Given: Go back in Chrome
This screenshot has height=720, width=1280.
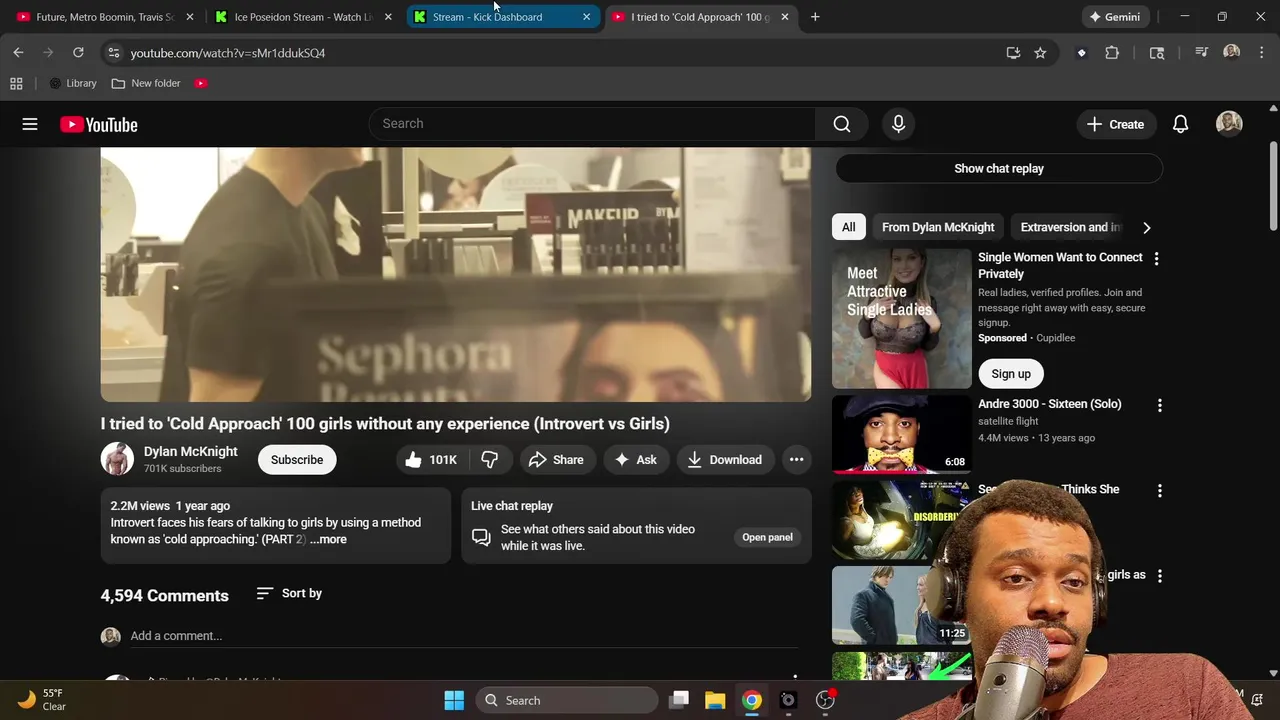Looking at the screenshot, I should coord(18,53).
